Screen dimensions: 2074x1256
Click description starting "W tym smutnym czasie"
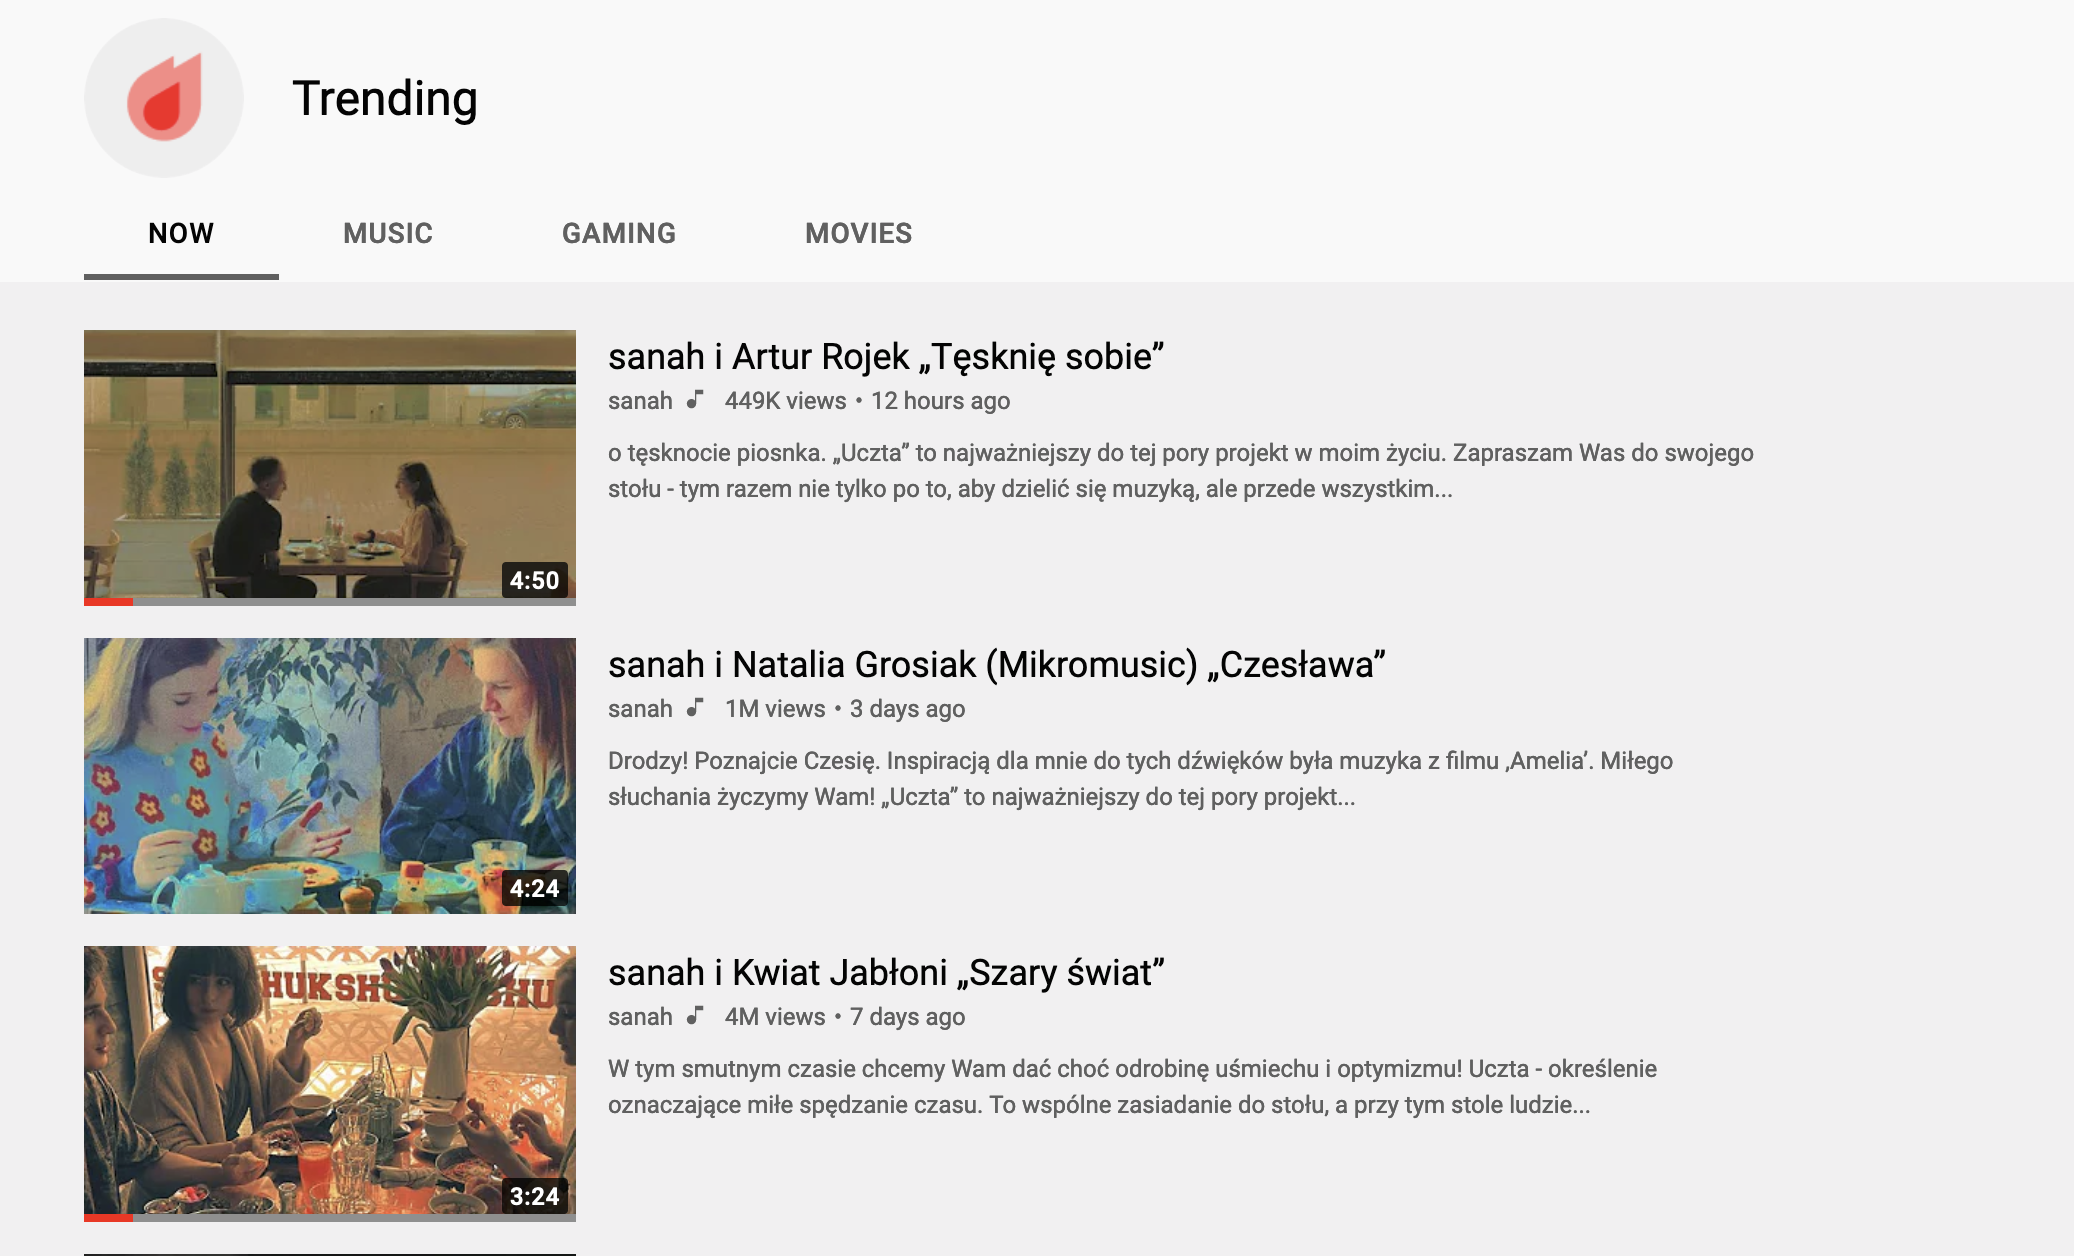tap(1132, 1087)
